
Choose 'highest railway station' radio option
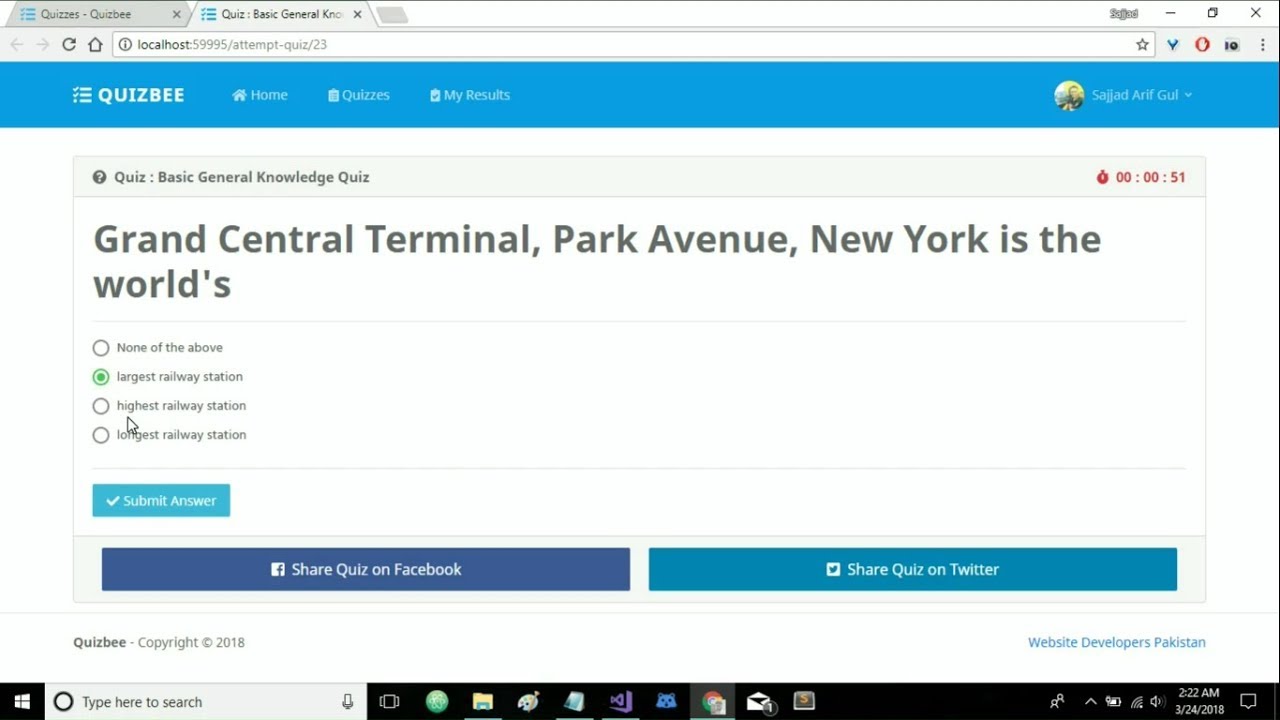tap(101, 406)
